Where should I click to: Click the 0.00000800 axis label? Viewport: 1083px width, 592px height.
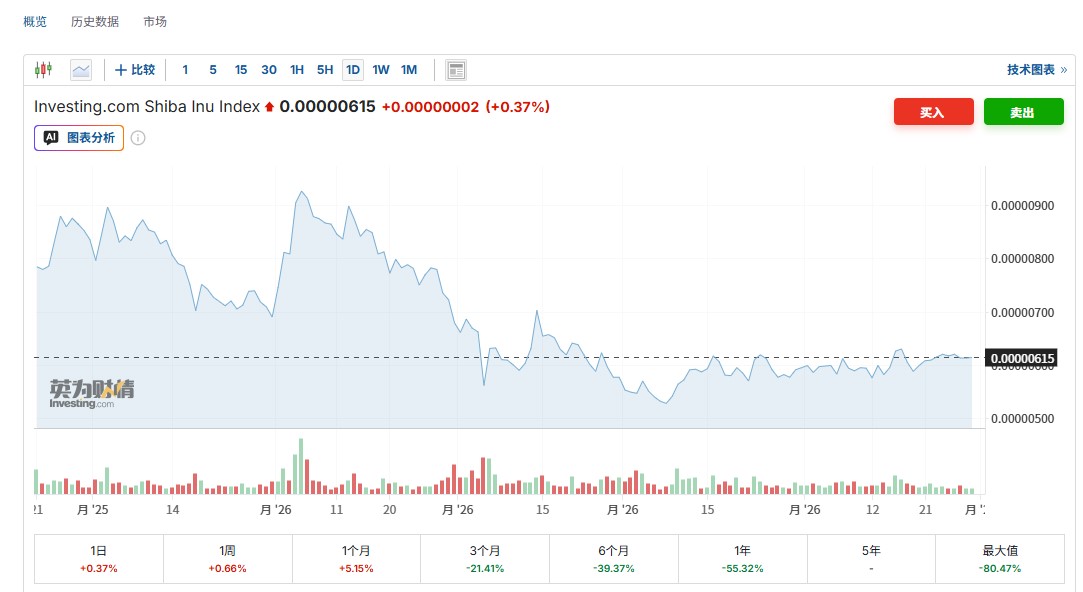coord(1022,259)
